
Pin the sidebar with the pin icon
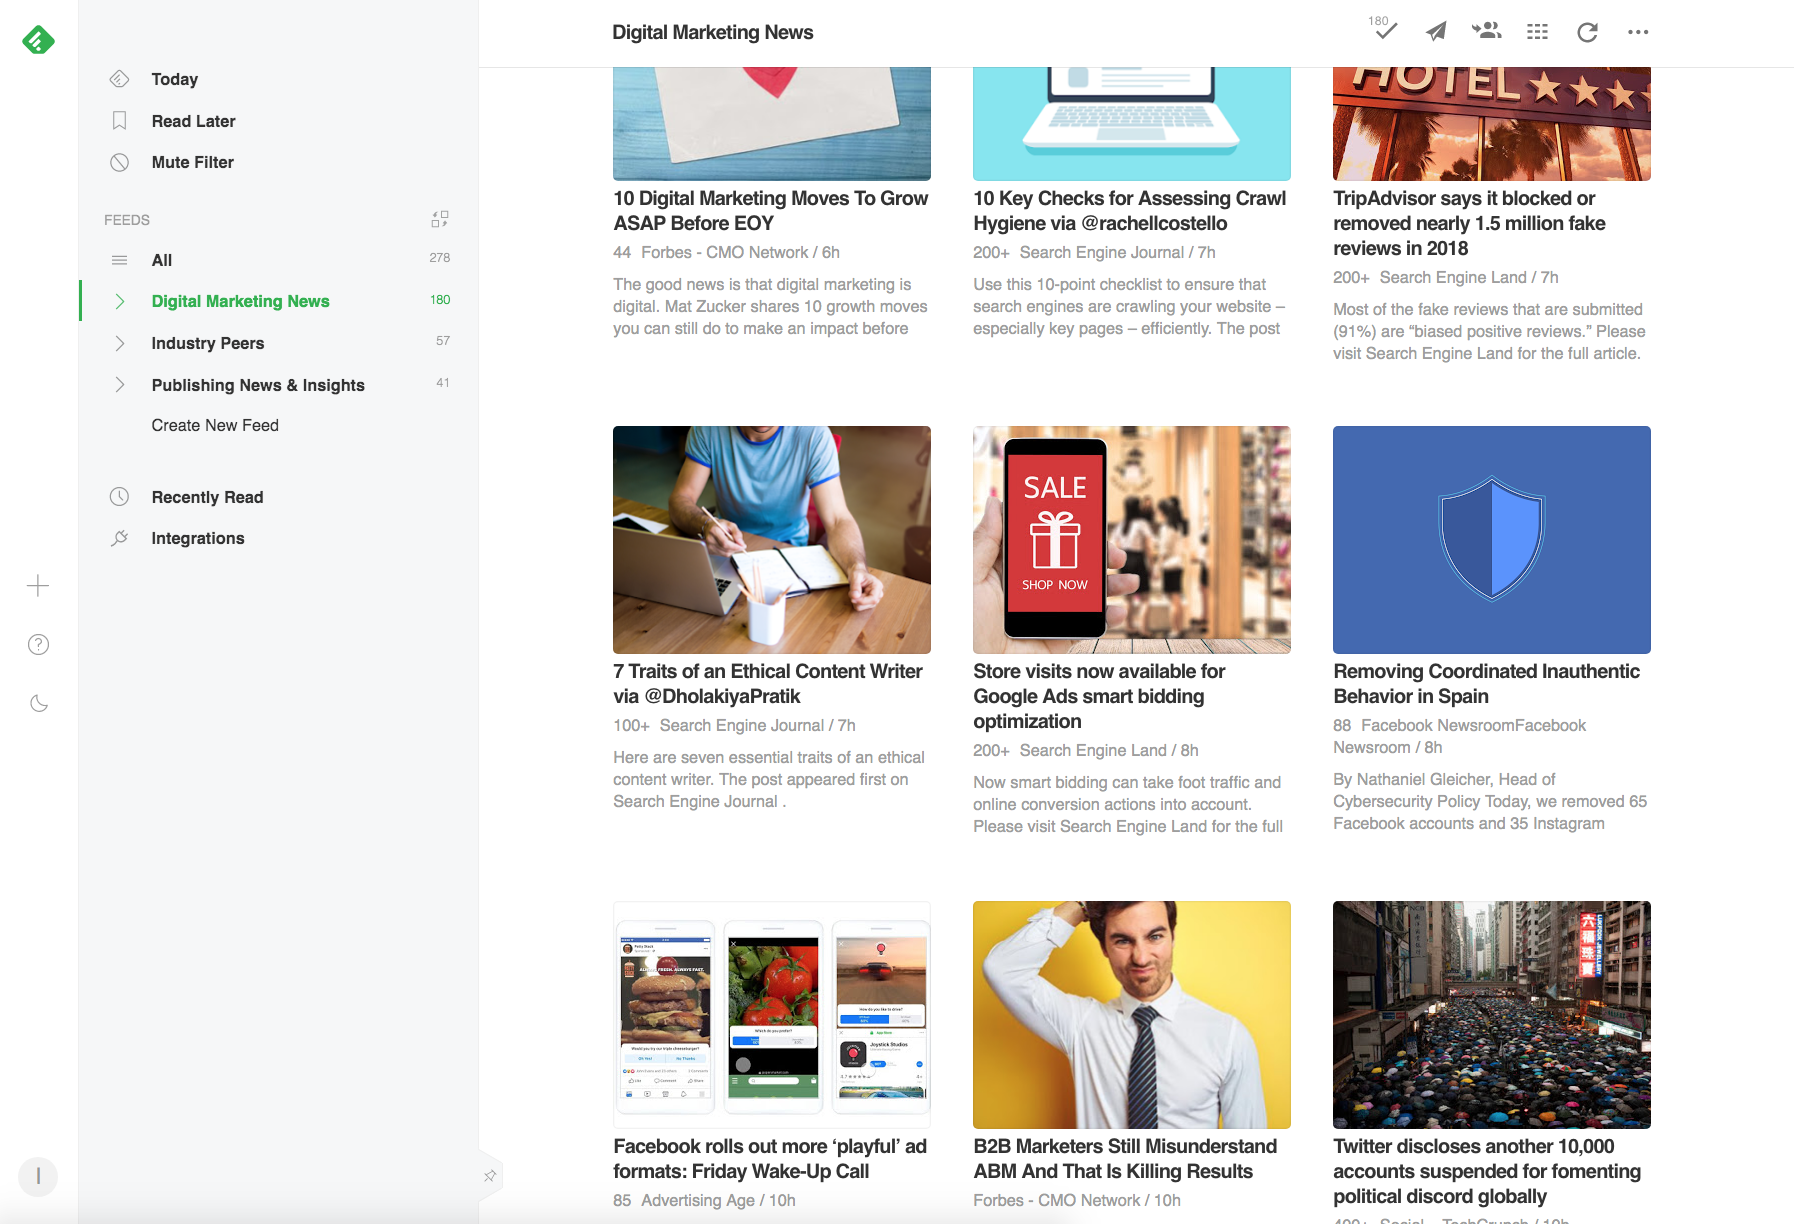coord(490,1176)
